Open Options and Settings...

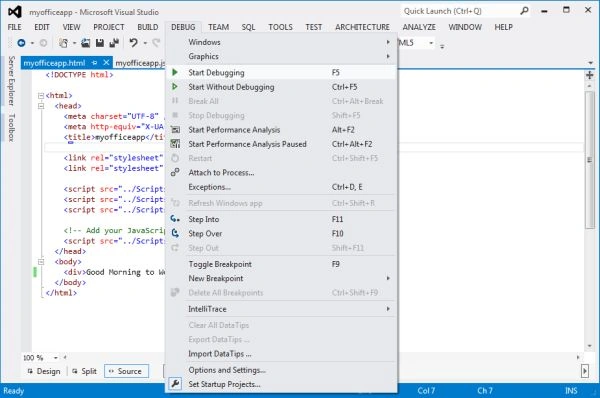282,370
